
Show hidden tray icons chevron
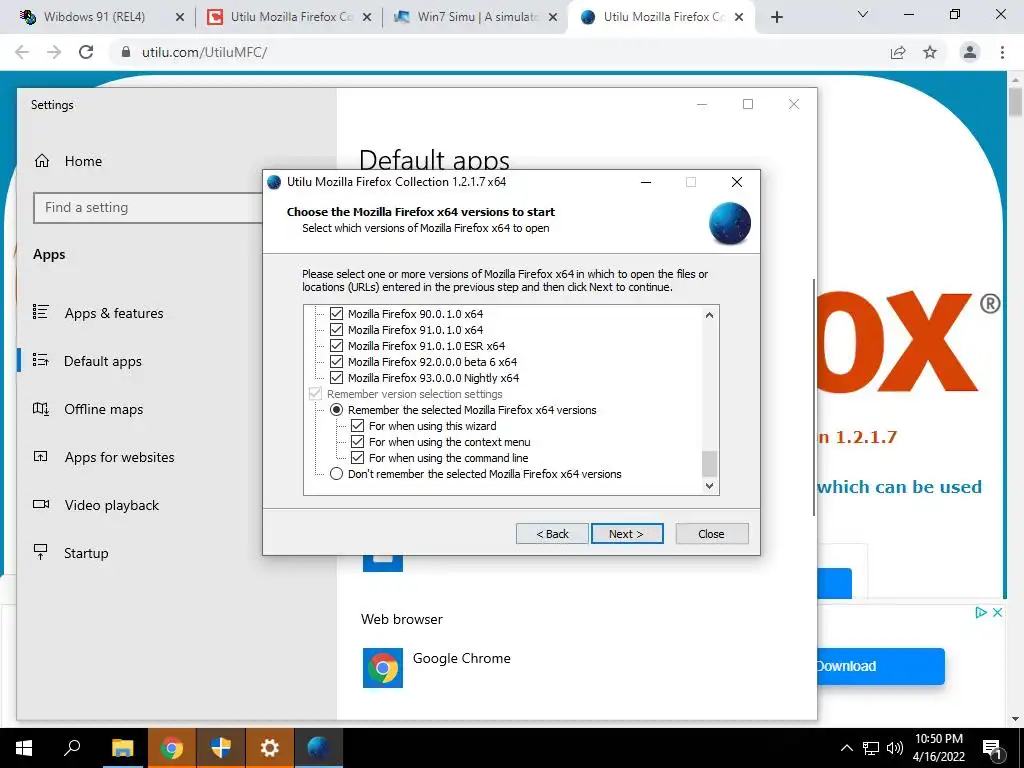tap(846, 748)
